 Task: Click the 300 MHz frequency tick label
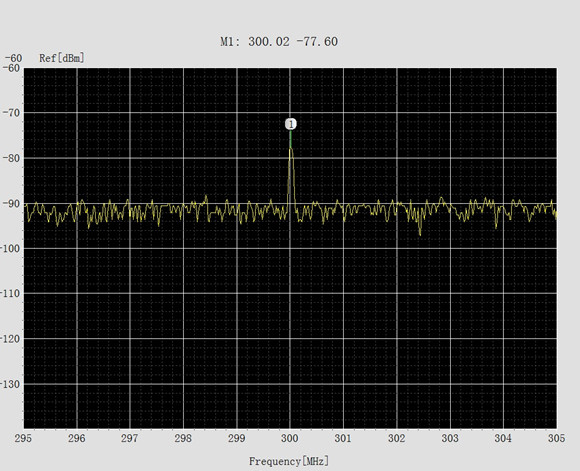click(x=290, y=438)
